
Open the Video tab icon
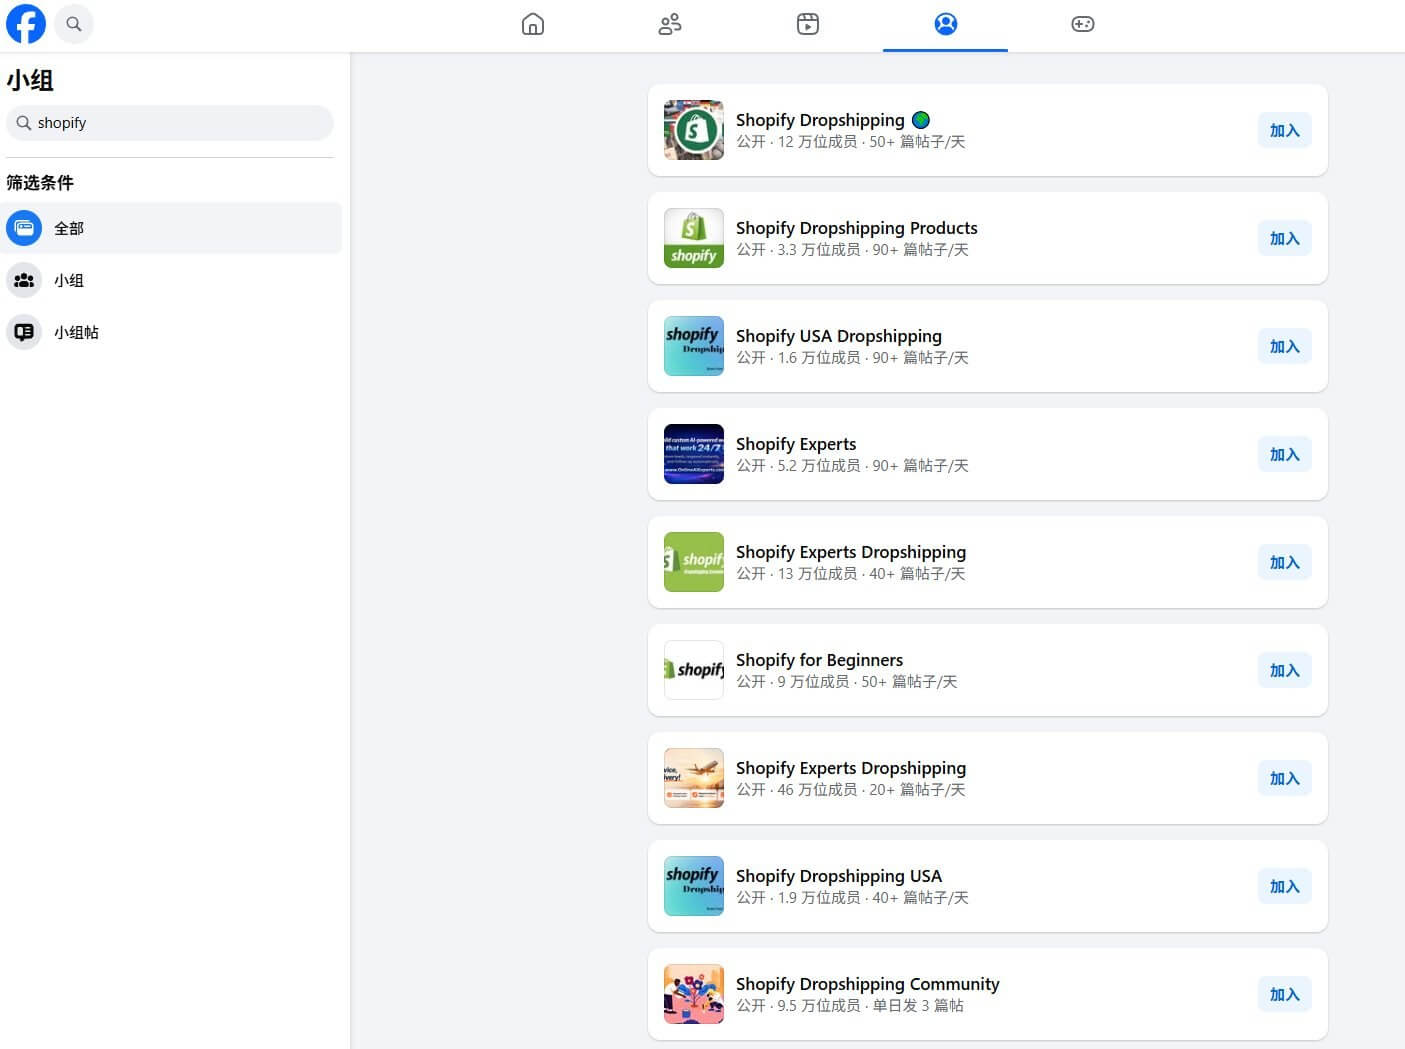coord(808,24)
